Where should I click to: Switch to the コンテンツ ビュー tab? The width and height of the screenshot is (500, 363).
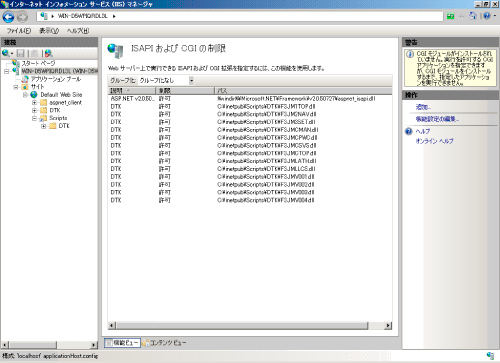164,343
